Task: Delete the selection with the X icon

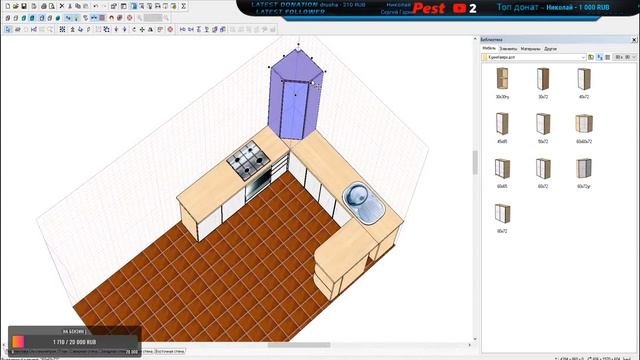Action: [62, 6]
